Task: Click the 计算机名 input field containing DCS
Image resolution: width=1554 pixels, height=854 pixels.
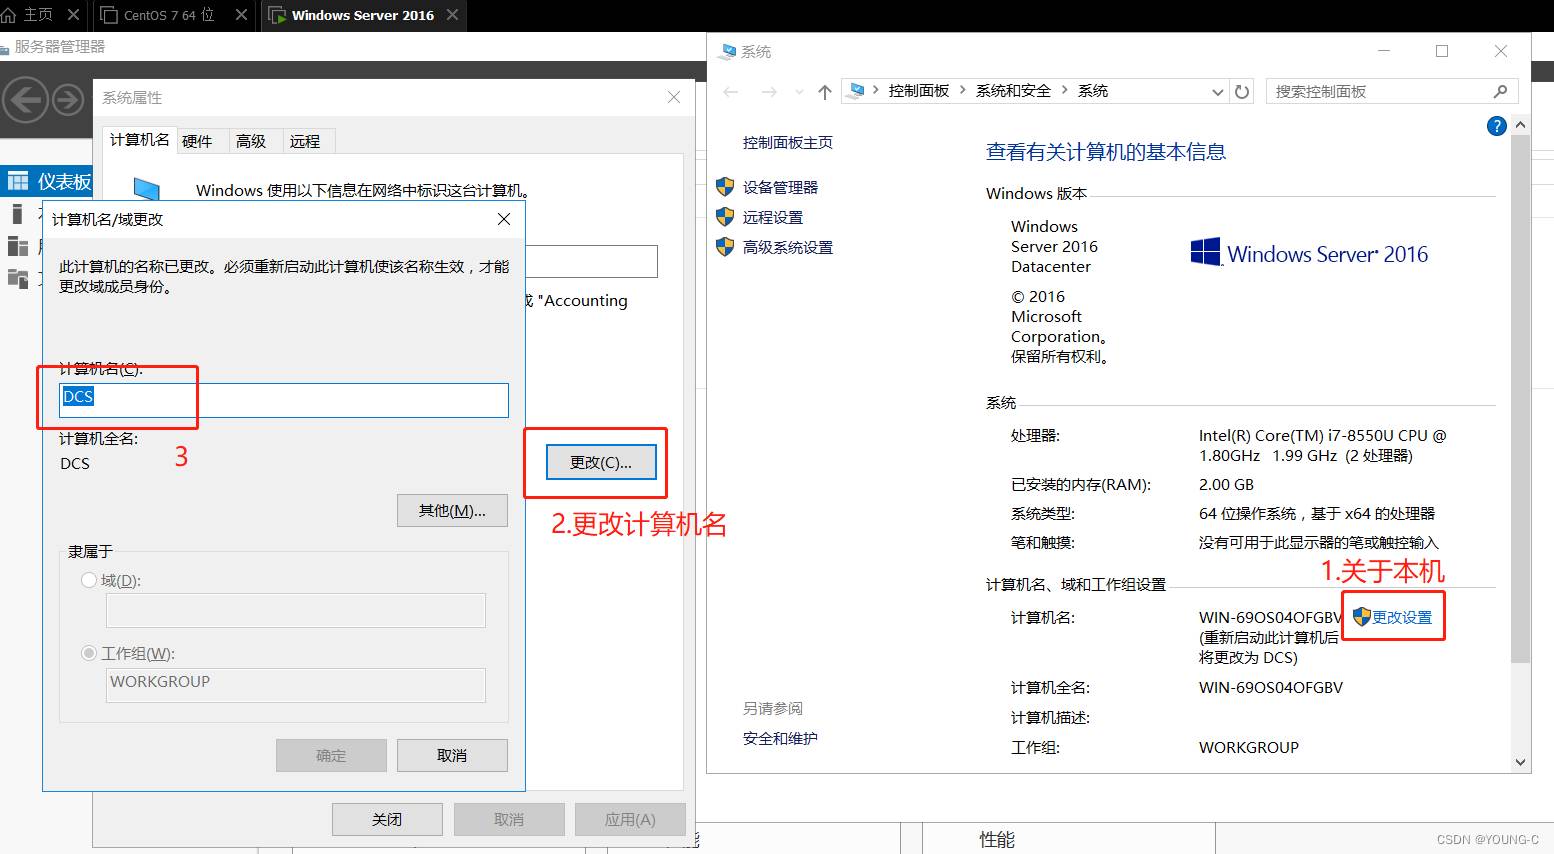Action: [284, 400]
